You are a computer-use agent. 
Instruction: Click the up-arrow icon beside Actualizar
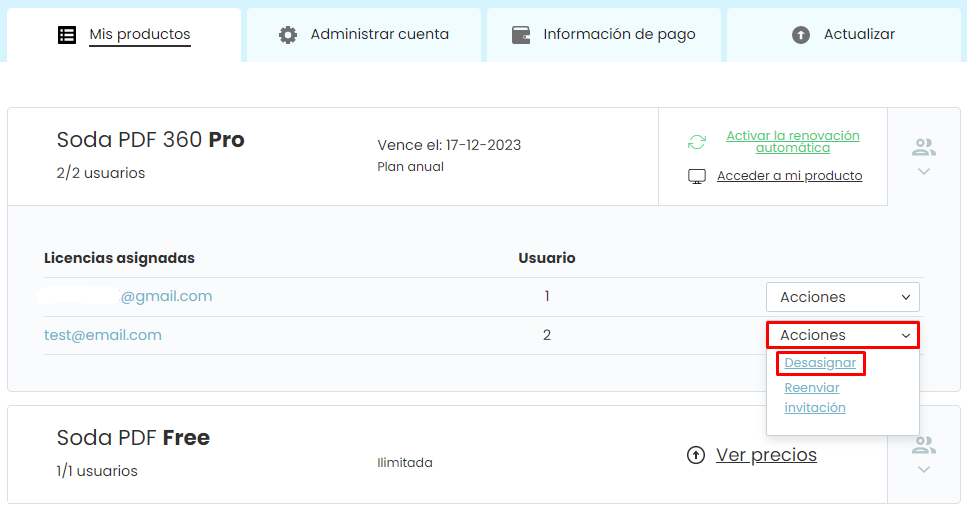[x=800, y=35]
